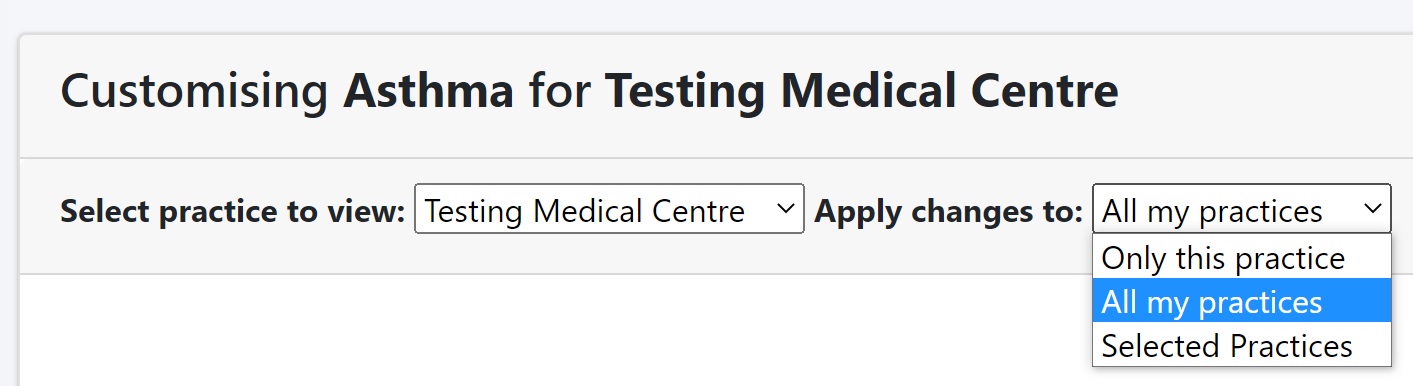Collapse the Apply changes to dropdown
1413x386 pixels.
(x=1241, y=209)
